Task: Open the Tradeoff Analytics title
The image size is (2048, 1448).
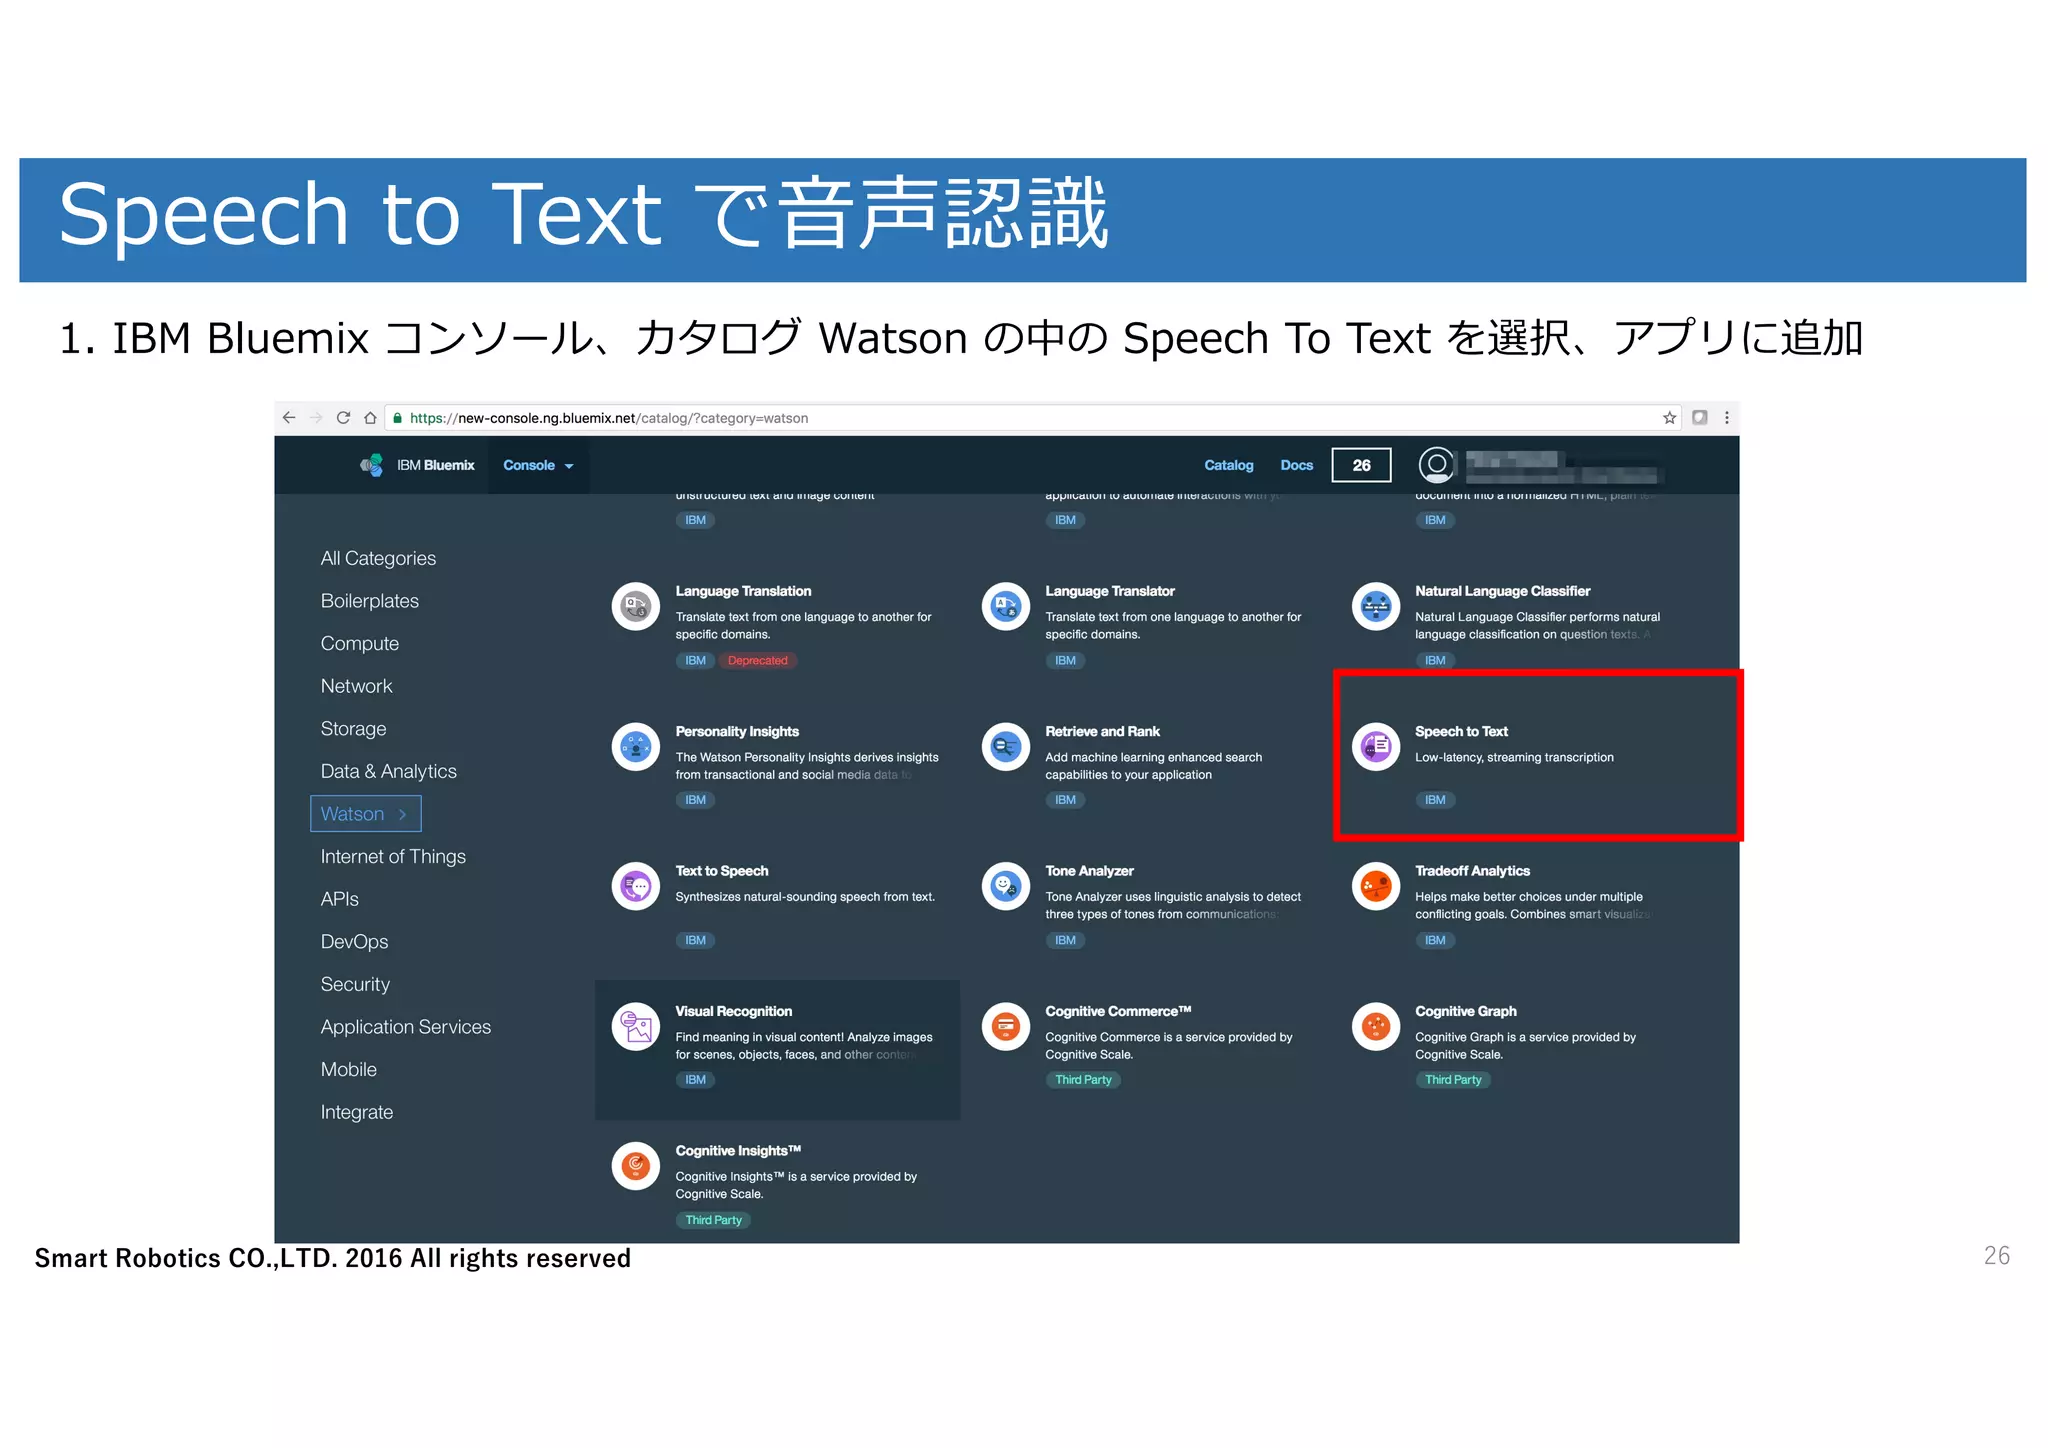Action: [x=1472, y=871]
